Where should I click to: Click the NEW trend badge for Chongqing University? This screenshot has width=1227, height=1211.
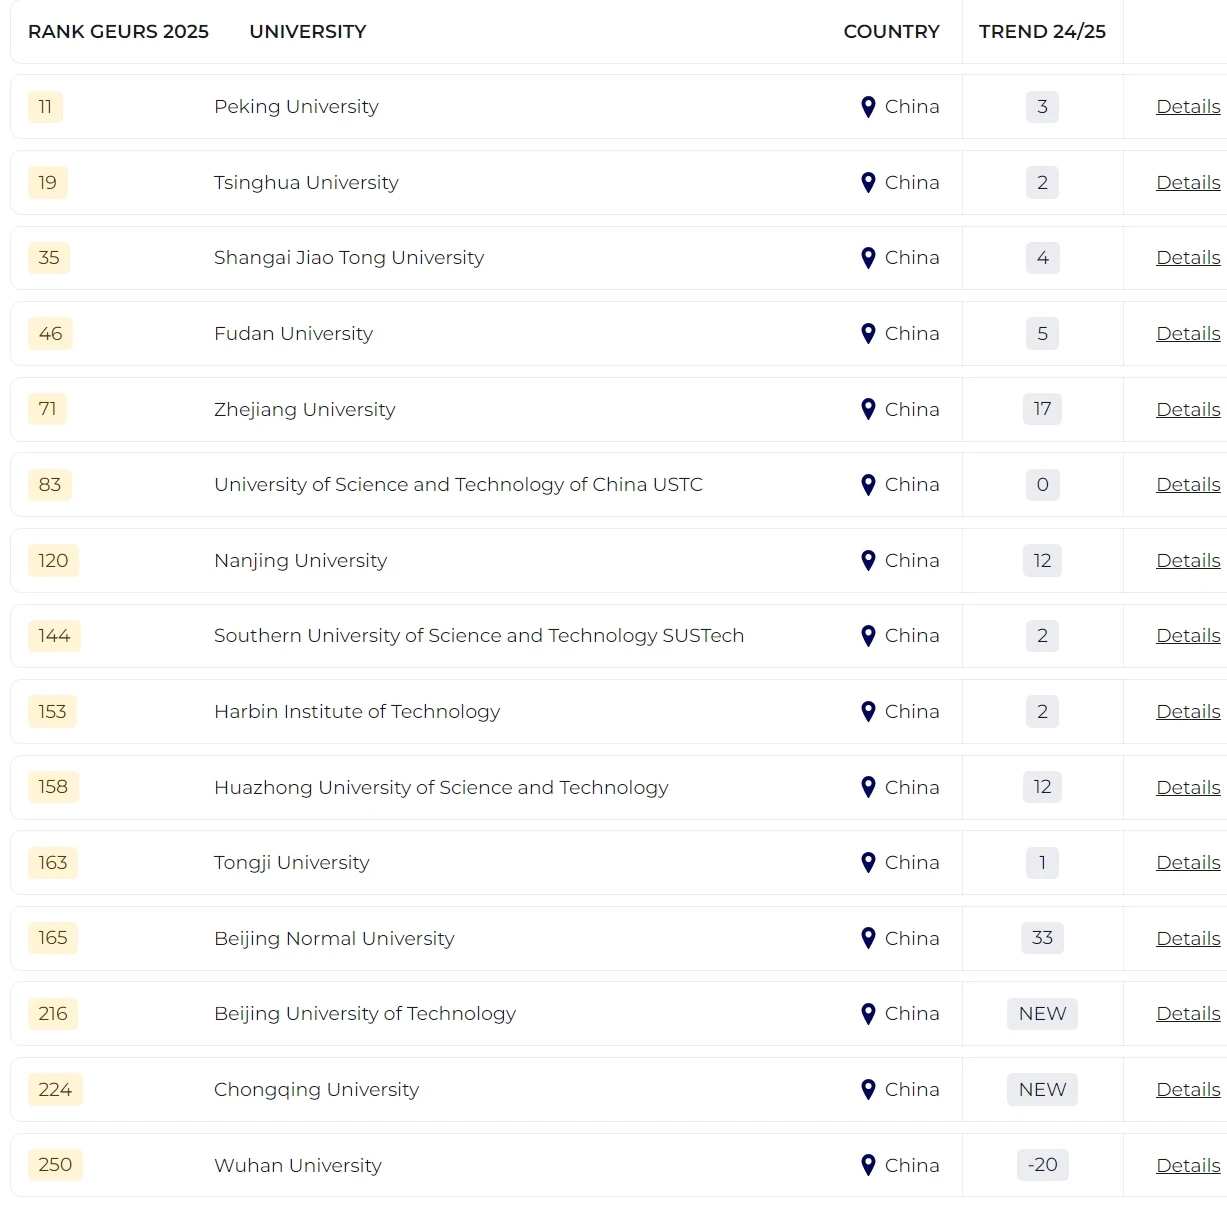(x=1042, y=1089)
